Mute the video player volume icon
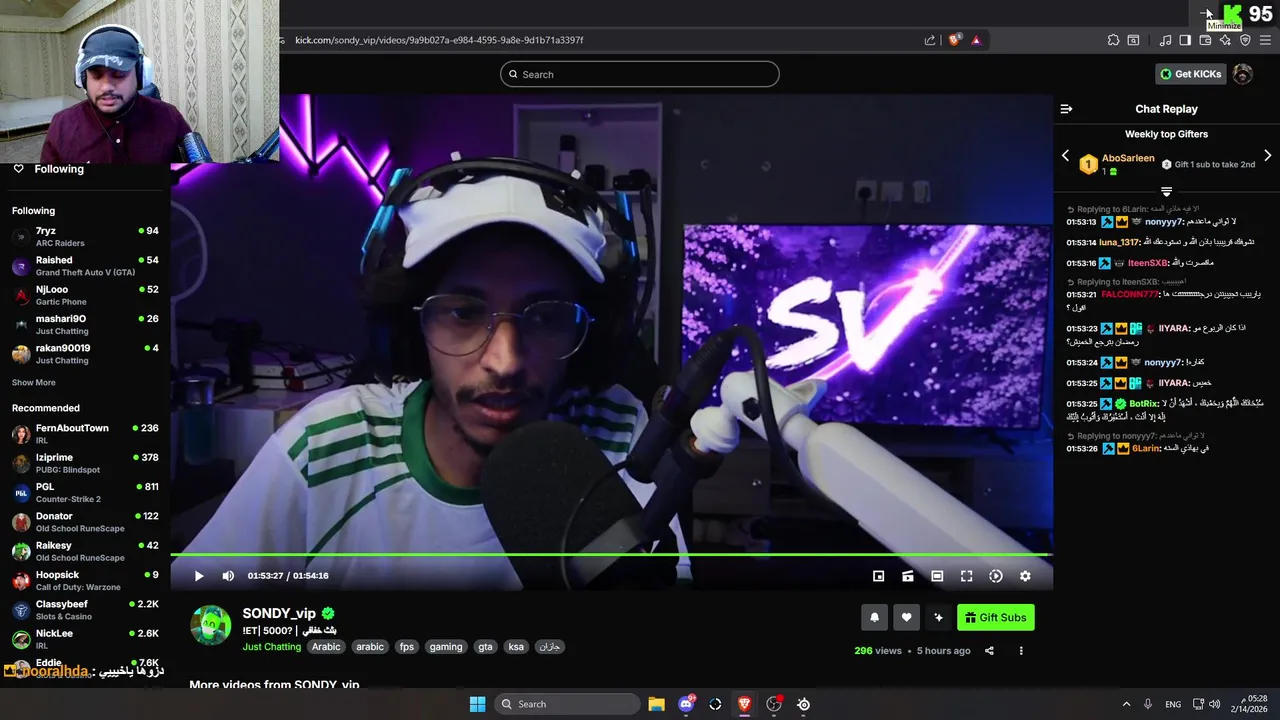 tap(228, 576)
